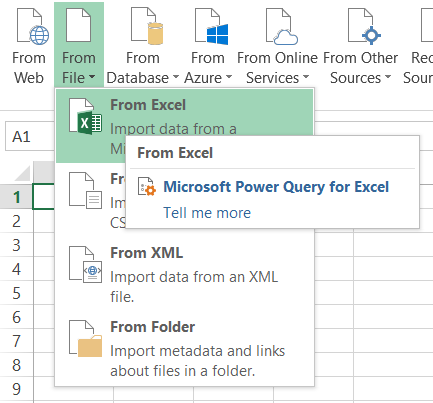
Task: Choose From Folder menu entry
Action: [185, 348]
